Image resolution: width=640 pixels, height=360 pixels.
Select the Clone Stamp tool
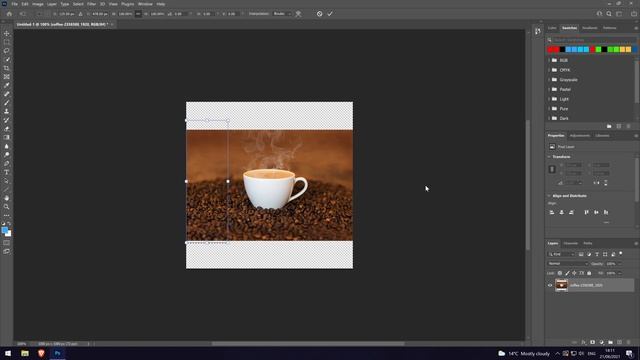click(7, 111)
